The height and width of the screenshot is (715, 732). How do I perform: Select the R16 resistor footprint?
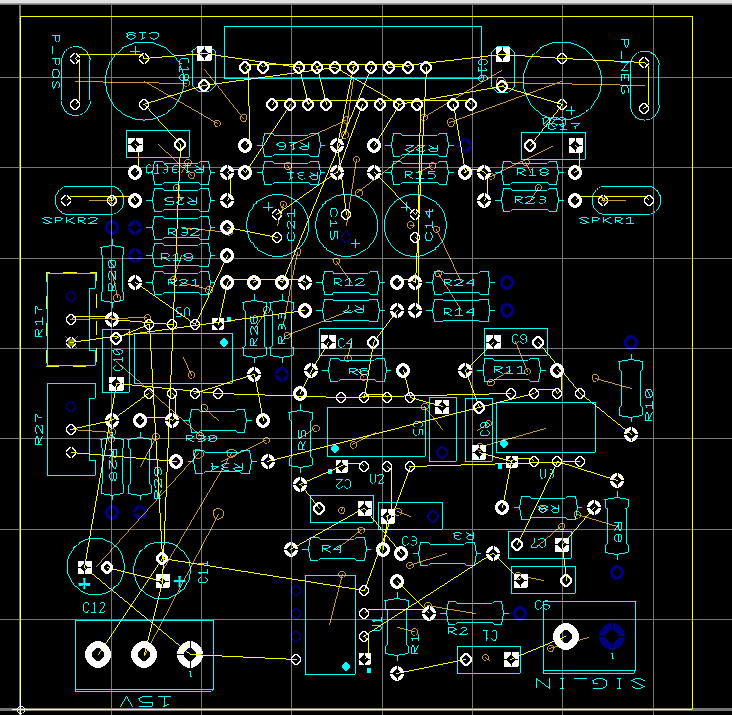[x=291, y=146]
